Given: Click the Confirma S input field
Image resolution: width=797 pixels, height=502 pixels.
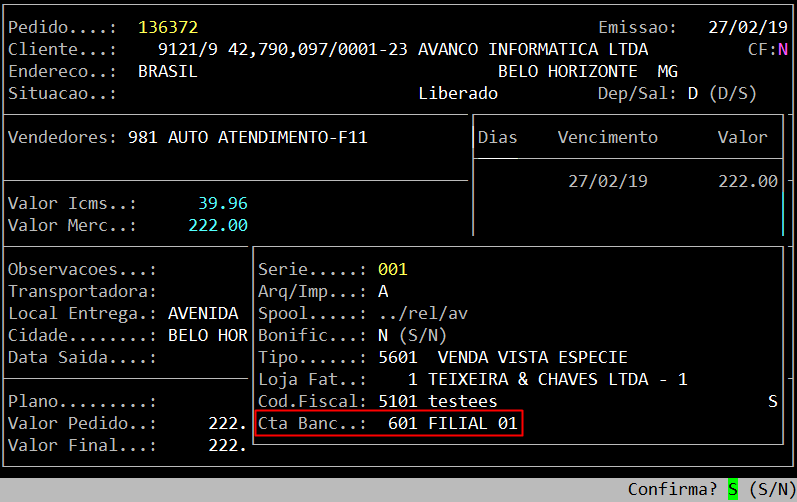Looking at the screenshot, I should click(733, 490).
